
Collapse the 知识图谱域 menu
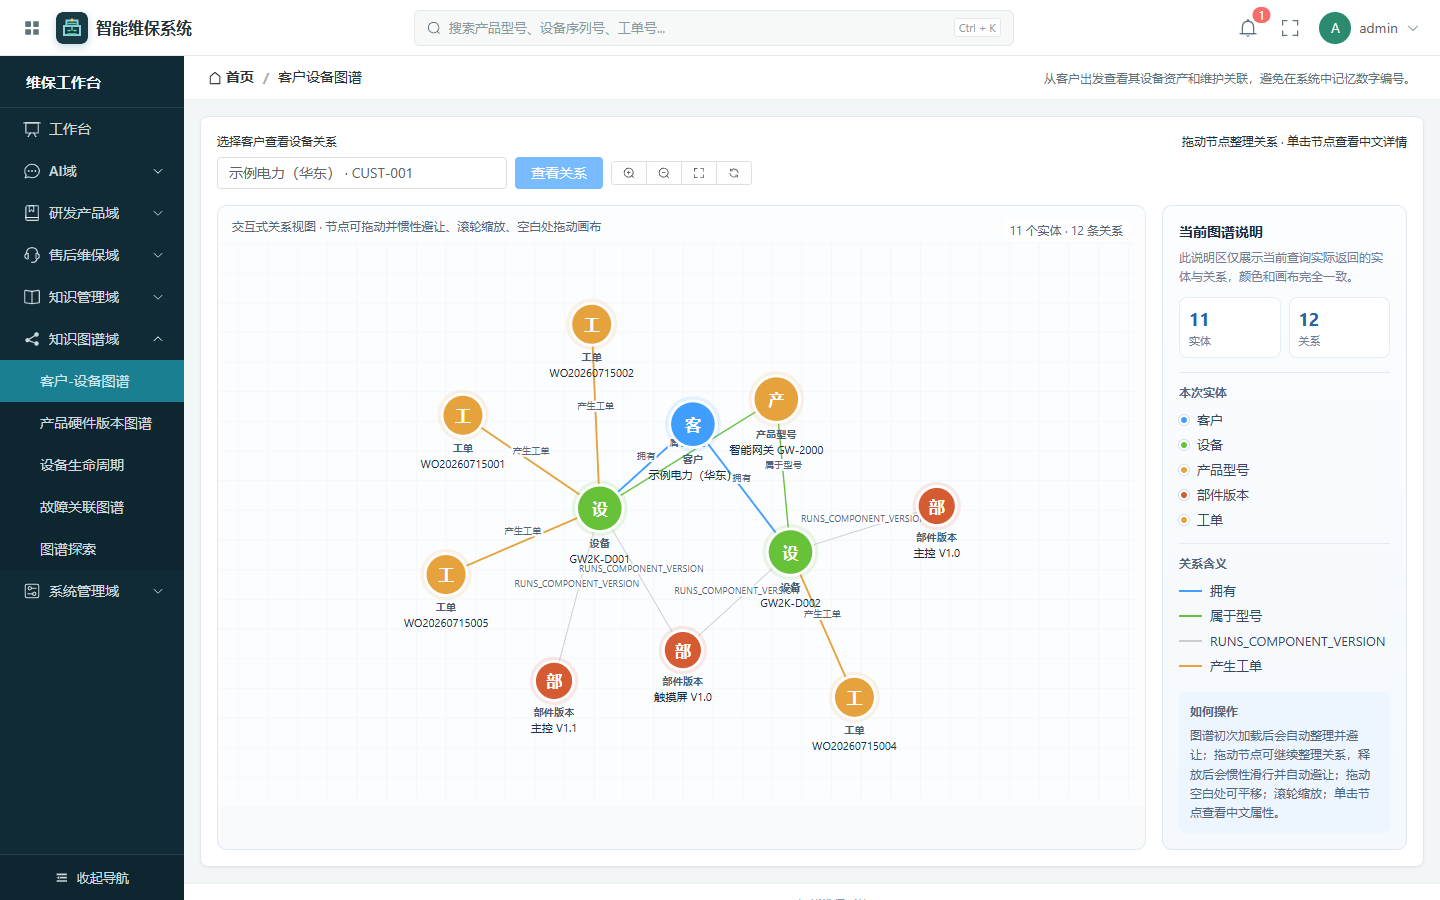(x=92, y=339)
